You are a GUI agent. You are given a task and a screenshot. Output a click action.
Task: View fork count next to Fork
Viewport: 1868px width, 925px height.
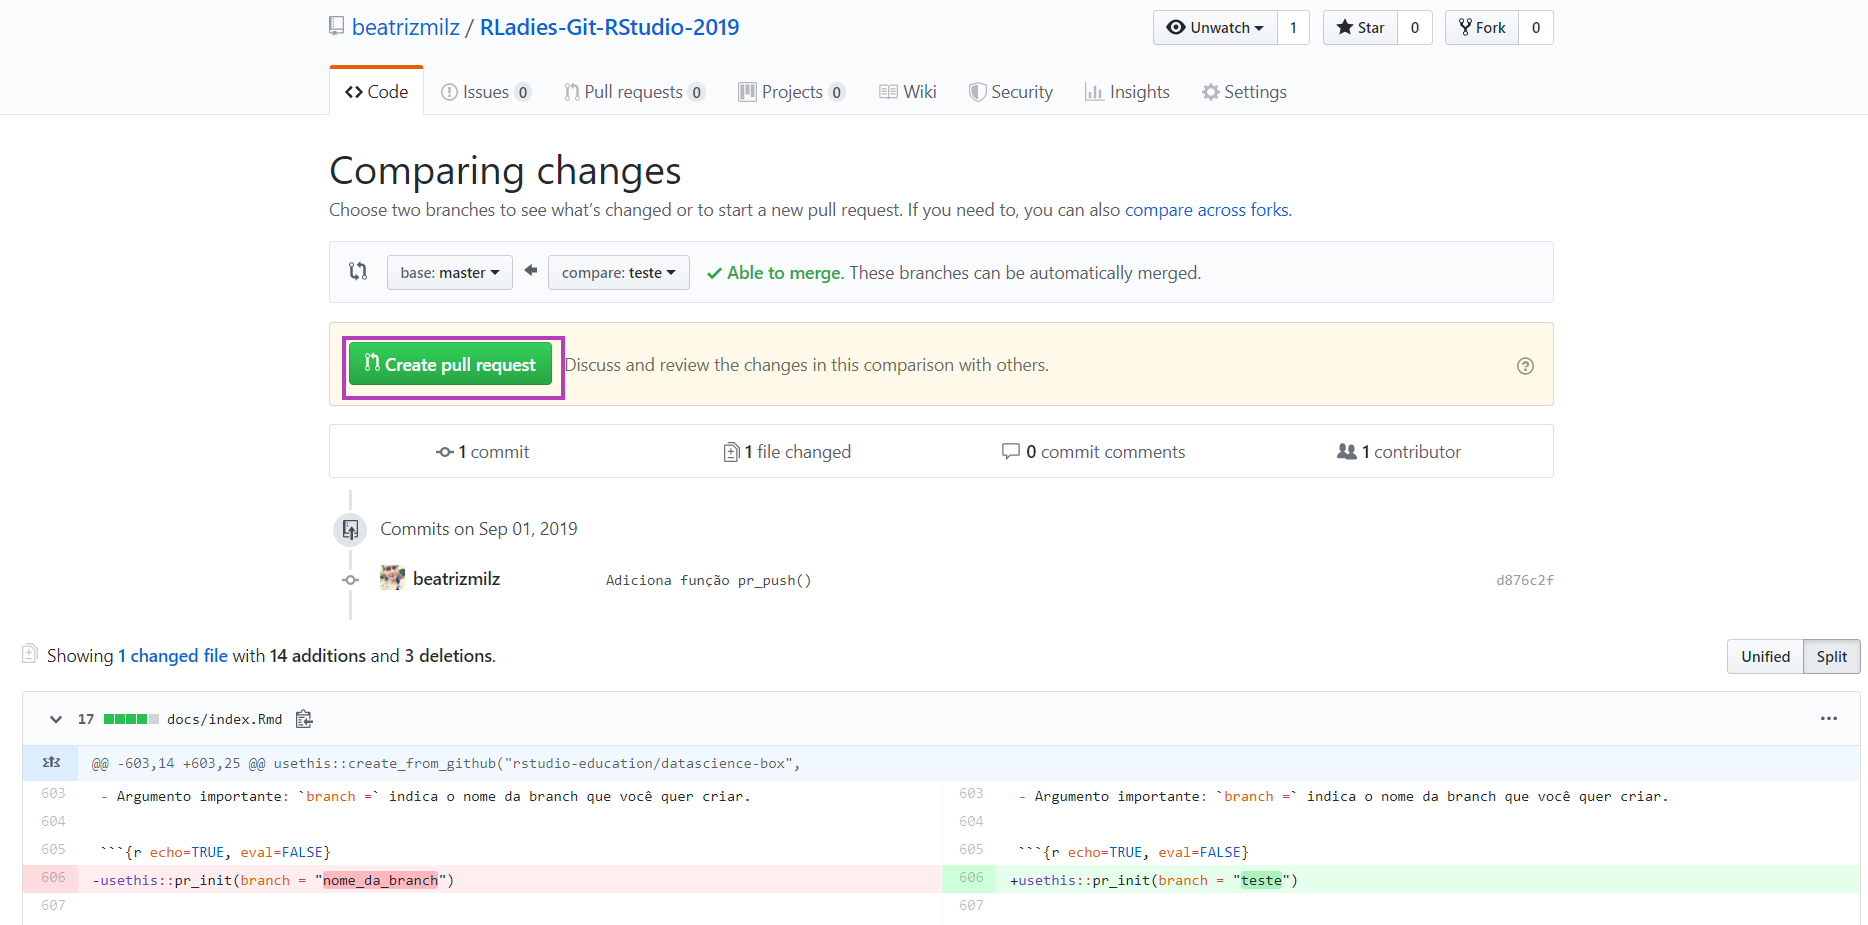1536,28
